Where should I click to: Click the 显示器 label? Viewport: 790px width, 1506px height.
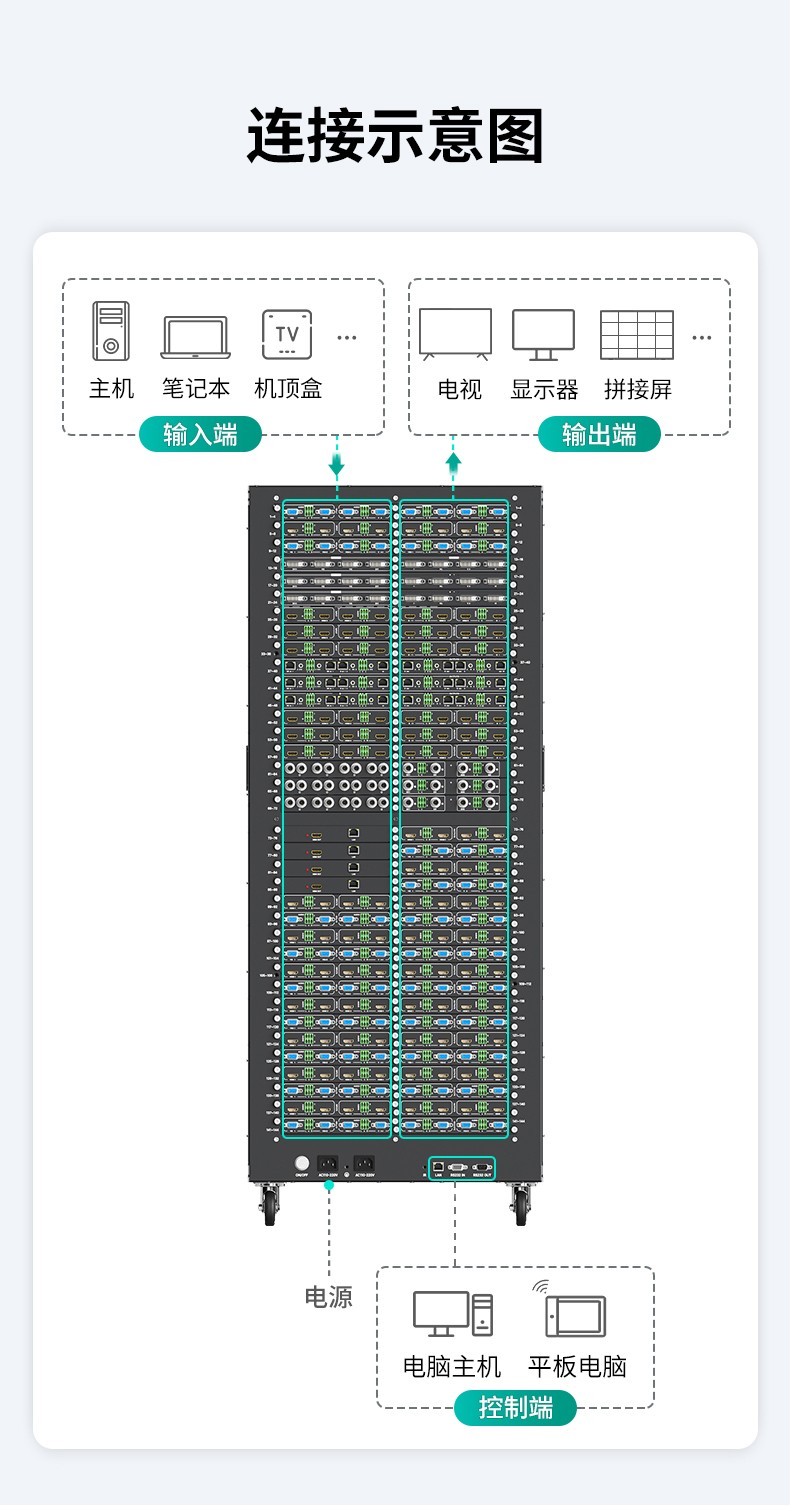tap(545, 389)
